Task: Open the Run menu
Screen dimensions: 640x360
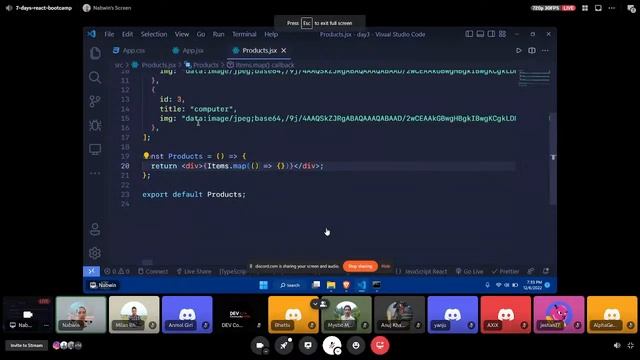Action: [218, 34]
